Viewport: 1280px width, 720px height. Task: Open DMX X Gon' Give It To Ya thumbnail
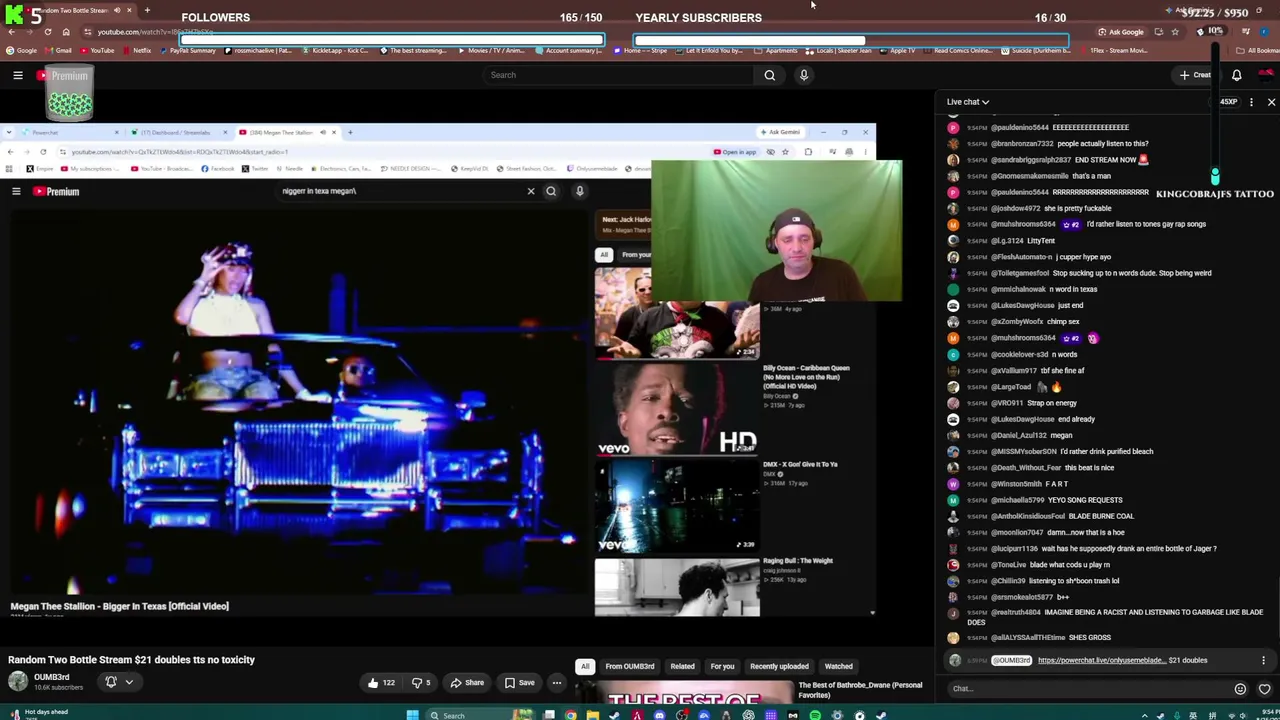click(677, 506)
